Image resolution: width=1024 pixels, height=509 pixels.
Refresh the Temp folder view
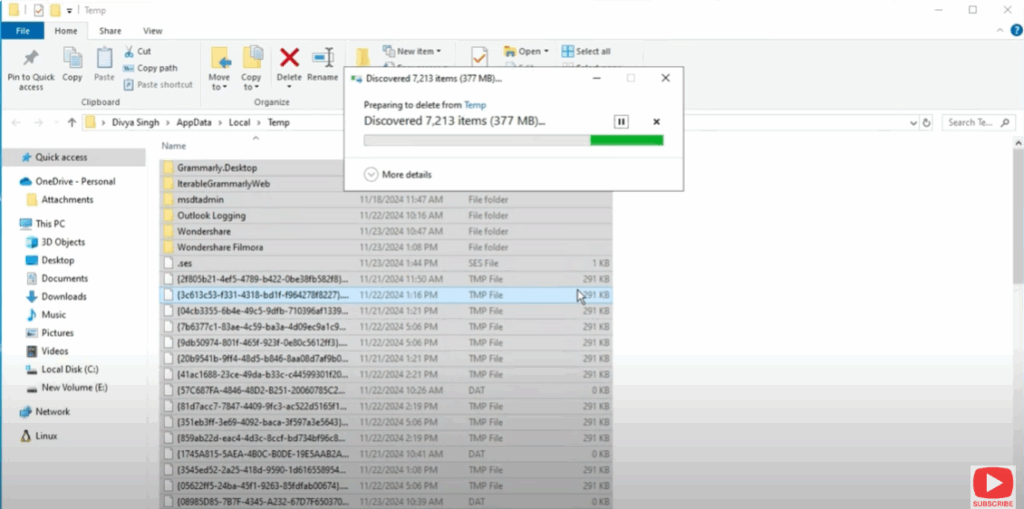pos(926,122)
